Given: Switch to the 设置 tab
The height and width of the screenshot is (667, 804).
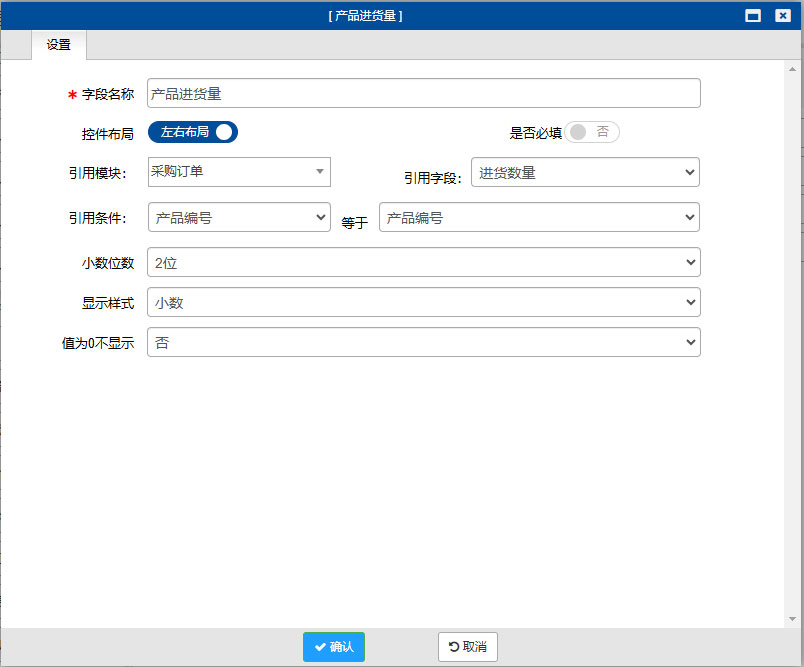Looking at the screenshot, I should [x=58, y=45].
